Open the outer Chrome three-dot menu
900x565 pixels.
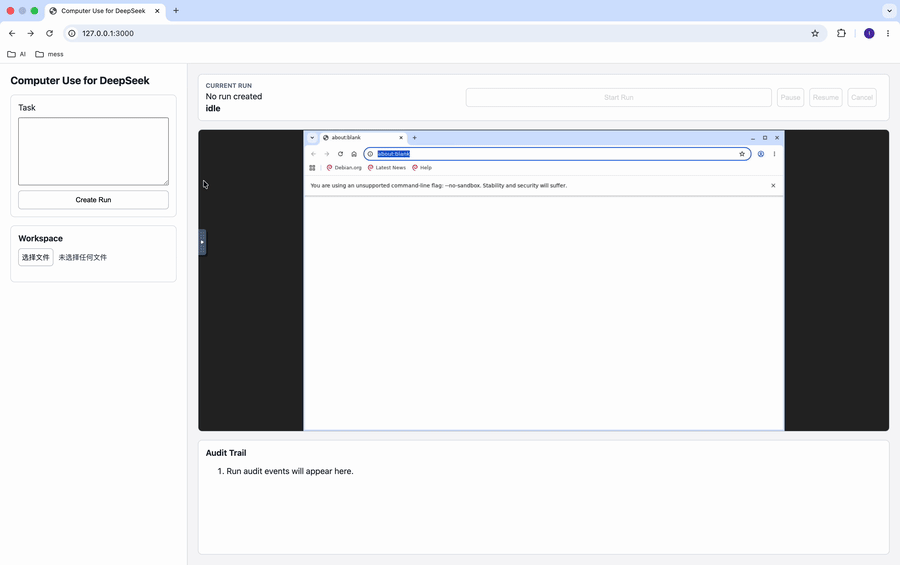coord(888,33)
